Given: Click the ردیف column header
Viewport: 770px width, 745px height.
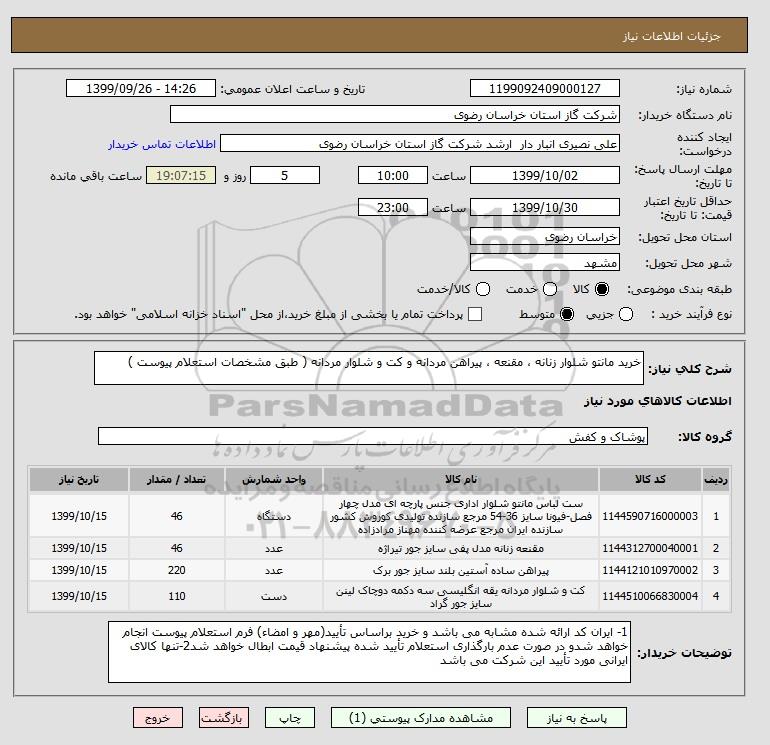Looking at the screenshot, I should pos(716,479).
